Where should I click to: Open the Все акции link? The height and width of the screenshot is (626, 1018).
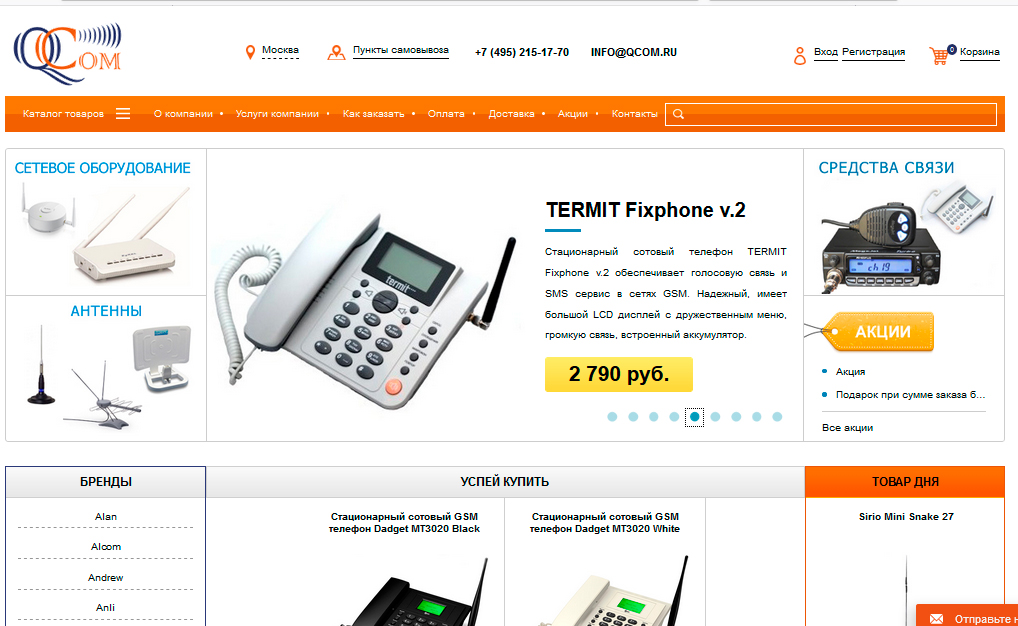(x=847, y=427)
